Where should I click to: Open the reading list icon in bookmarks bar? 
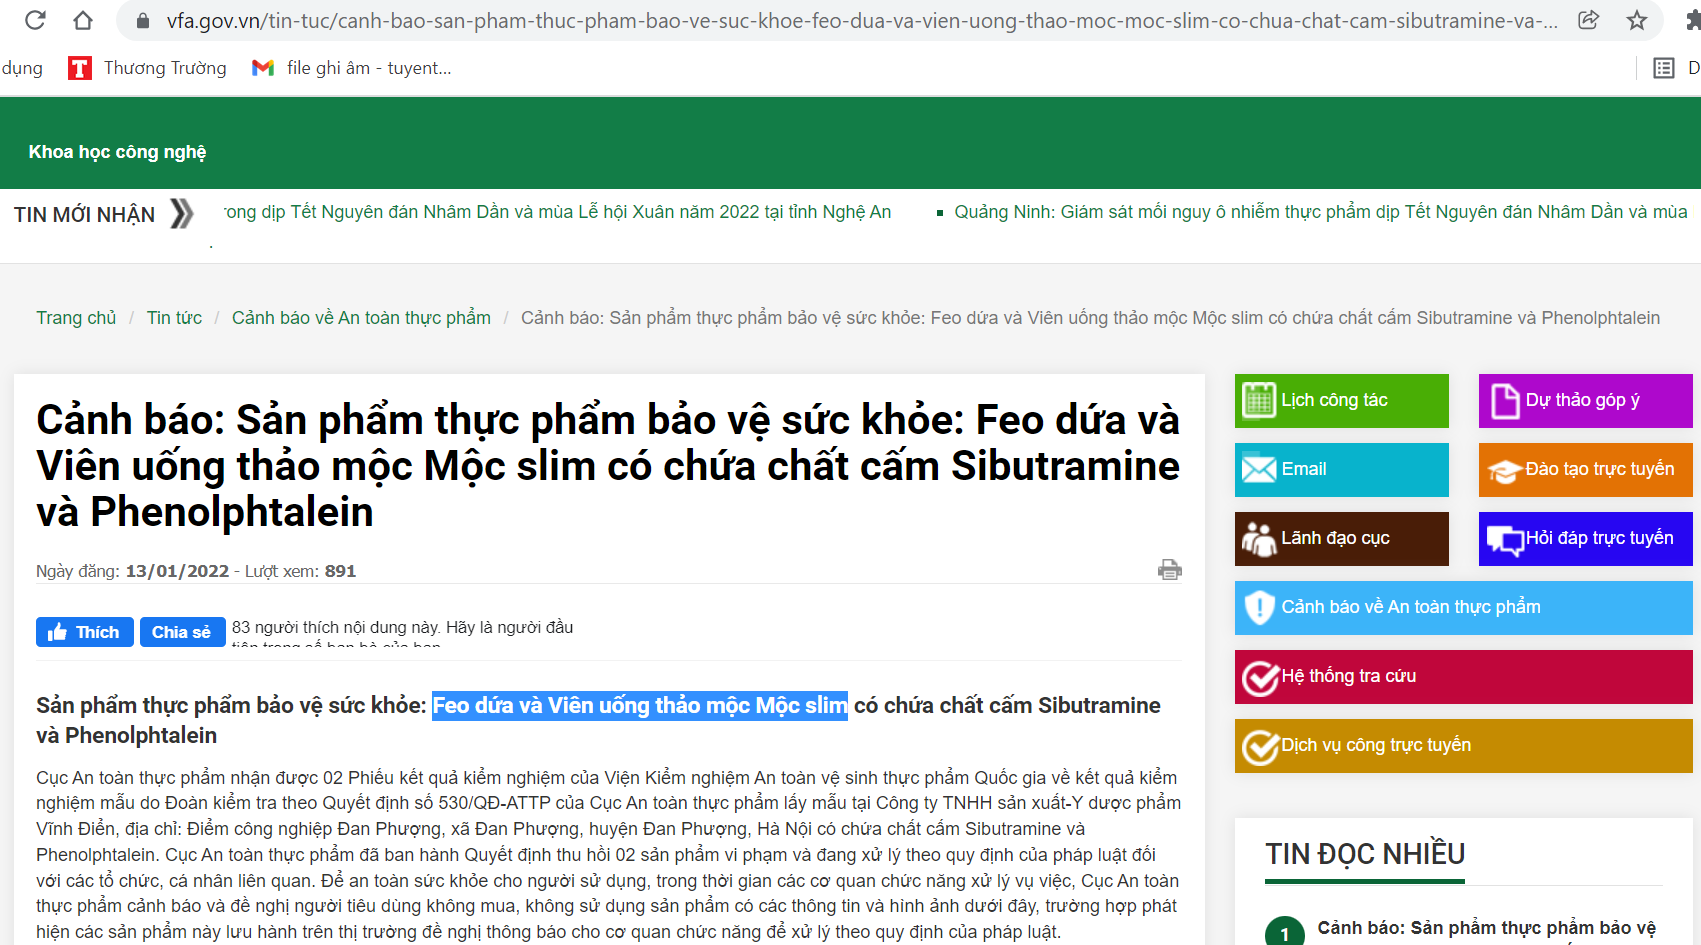point(1663,68)
